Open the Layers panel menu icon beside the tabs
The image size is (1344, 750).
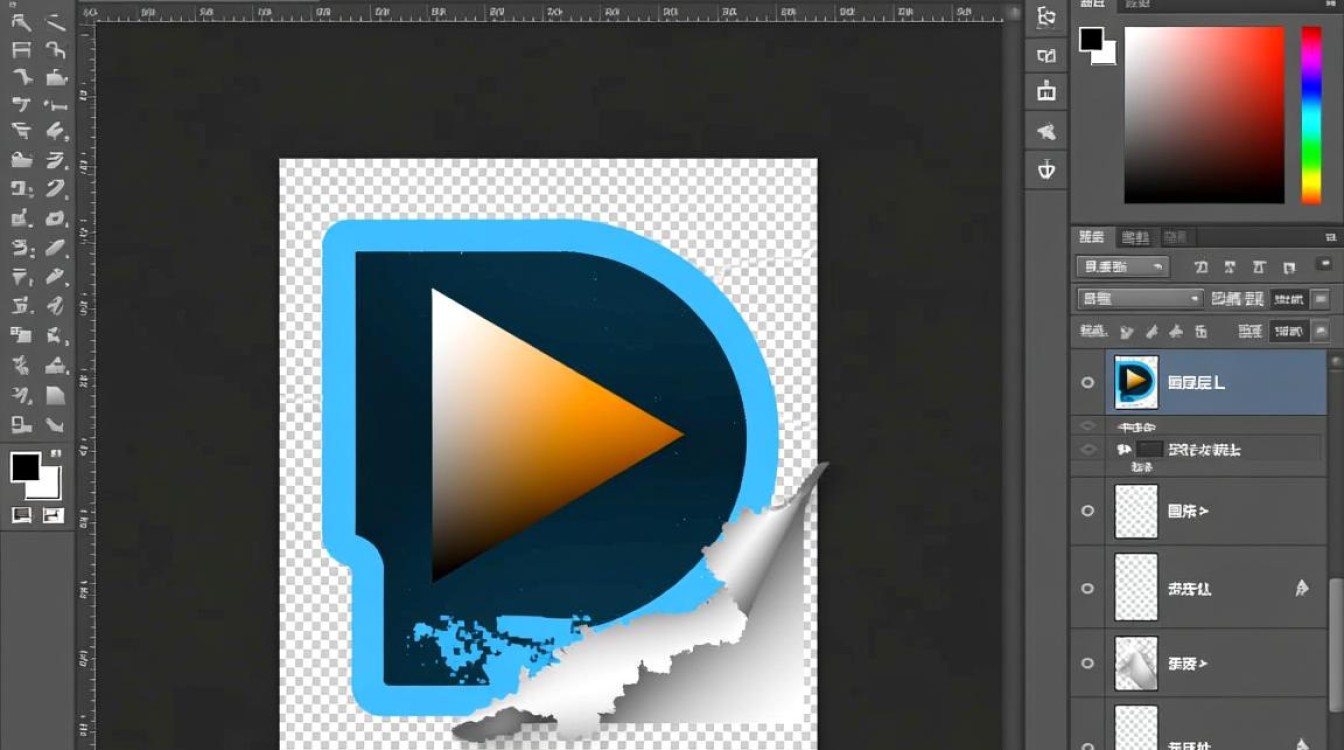[x=1329, y=237]
